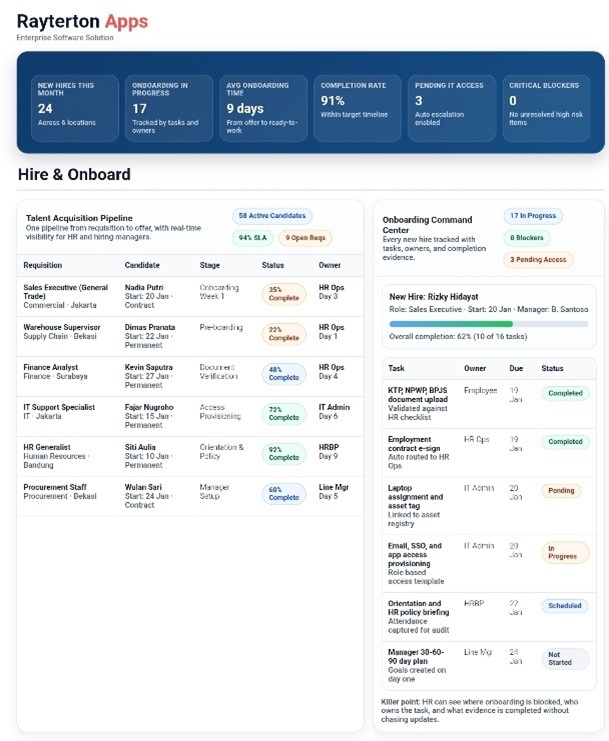Click the Access Provisioning stage
609x741 pixels.
[220, 412]
